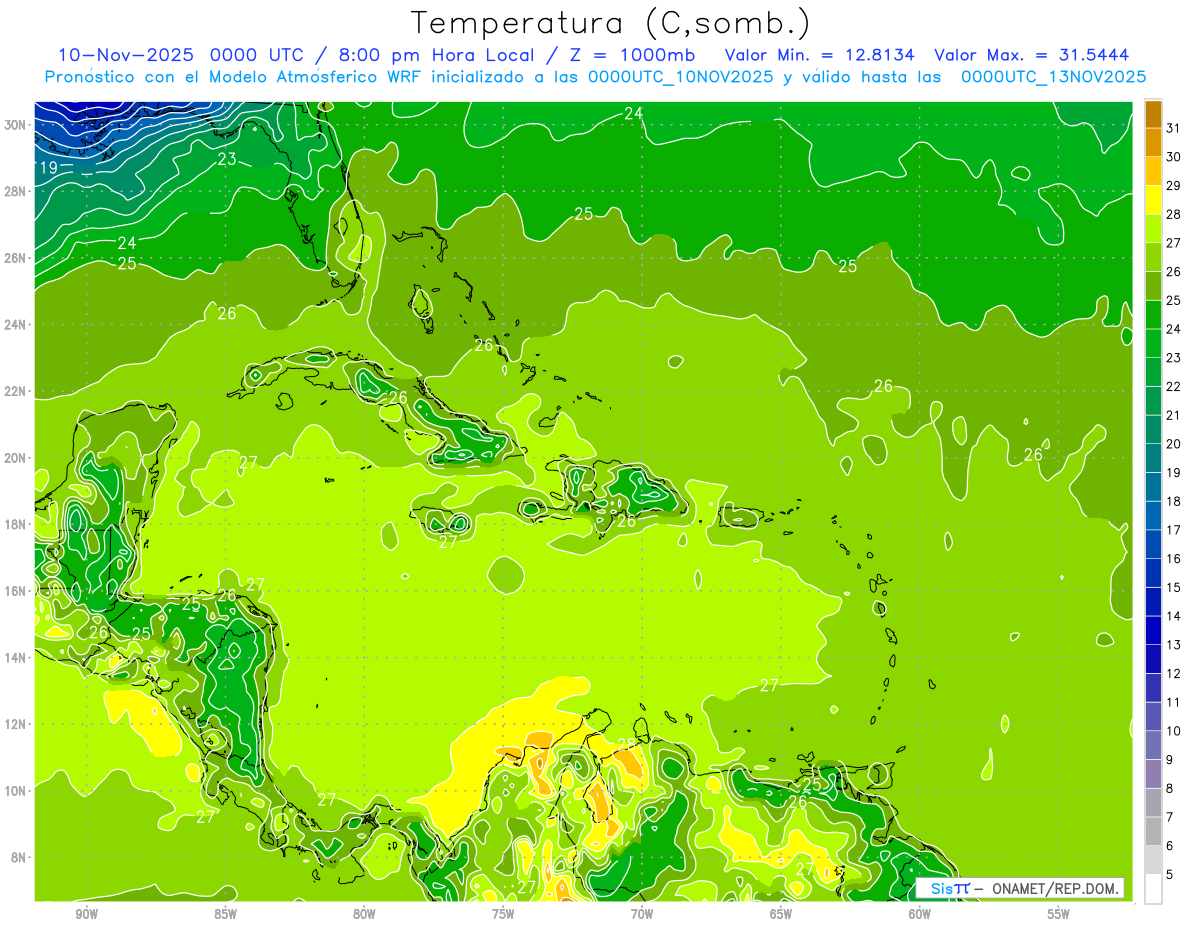
Task: Click the color scale label "20"
Action: coord(1174,443)
